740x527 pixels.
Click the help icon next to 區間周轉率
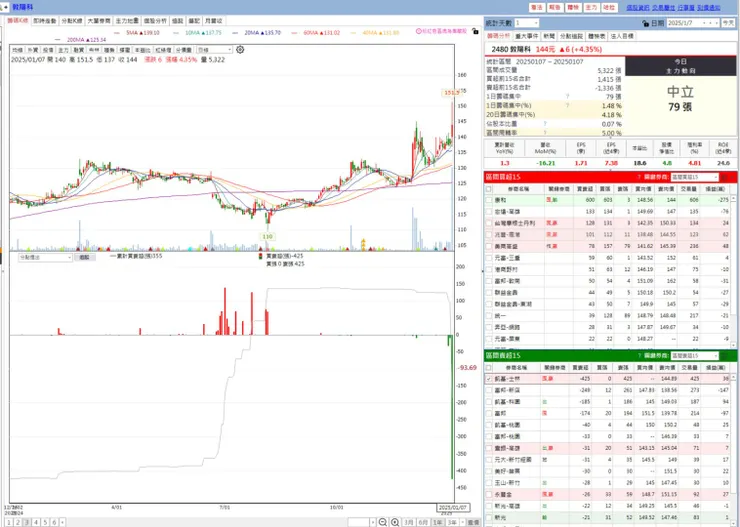click(x=545, y=133)
